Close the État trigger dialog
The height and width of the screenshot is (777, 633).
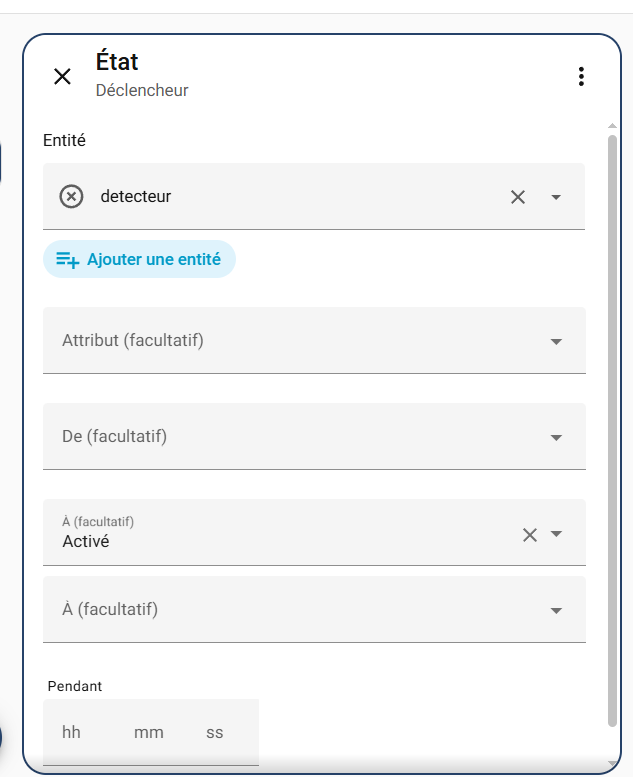click(62, 77)
